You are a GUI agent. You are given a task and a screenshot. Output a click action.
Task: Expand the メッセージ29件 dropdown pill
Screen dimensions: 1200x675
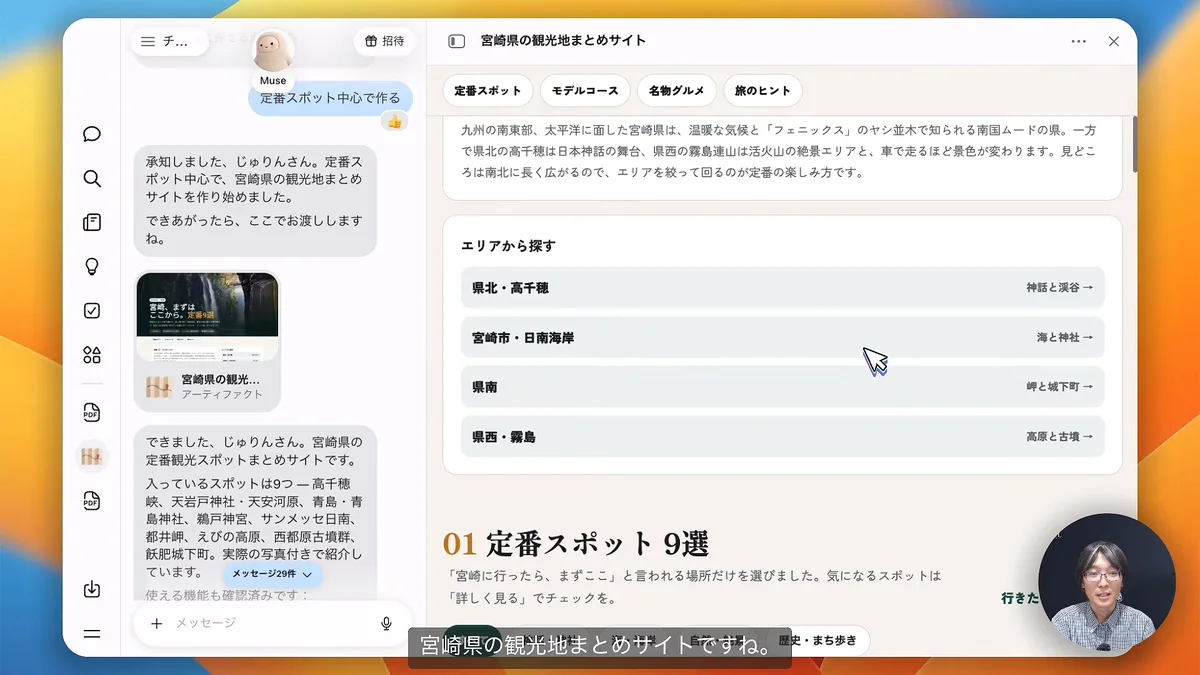tap(273, 574)
